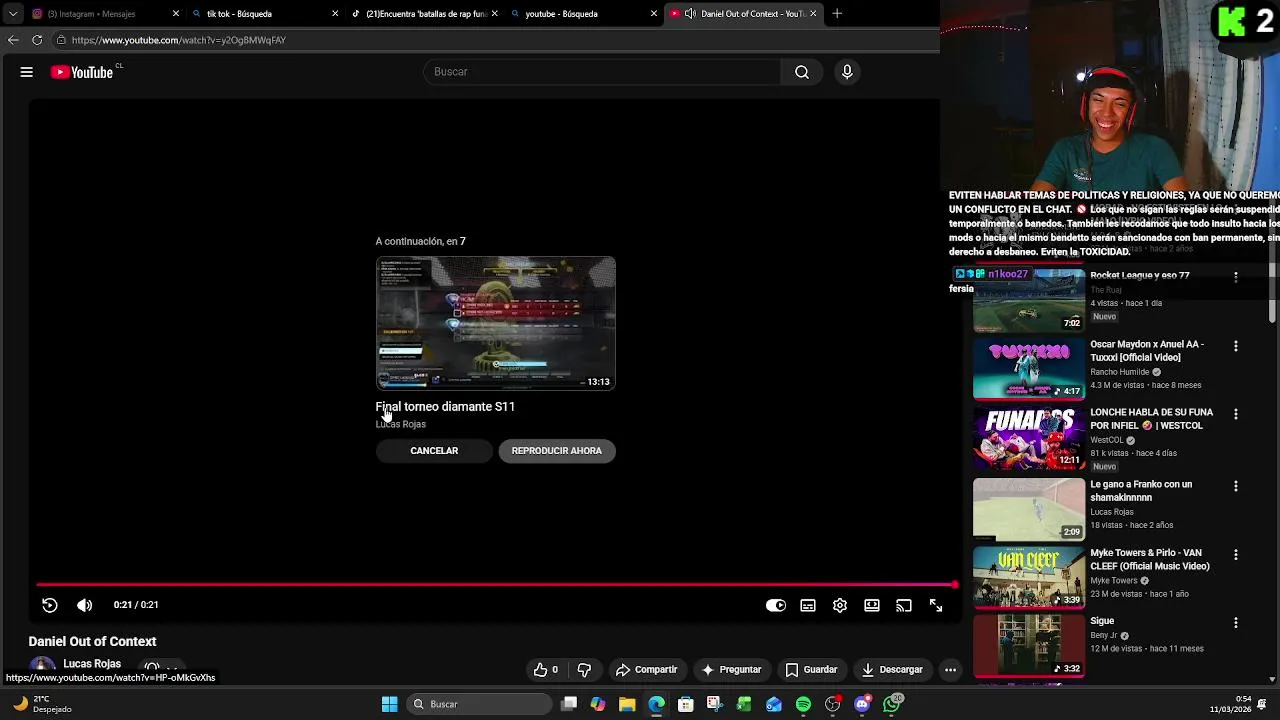Click the search magnifier button
This screenshot has height=720, width=1280.
802,72
